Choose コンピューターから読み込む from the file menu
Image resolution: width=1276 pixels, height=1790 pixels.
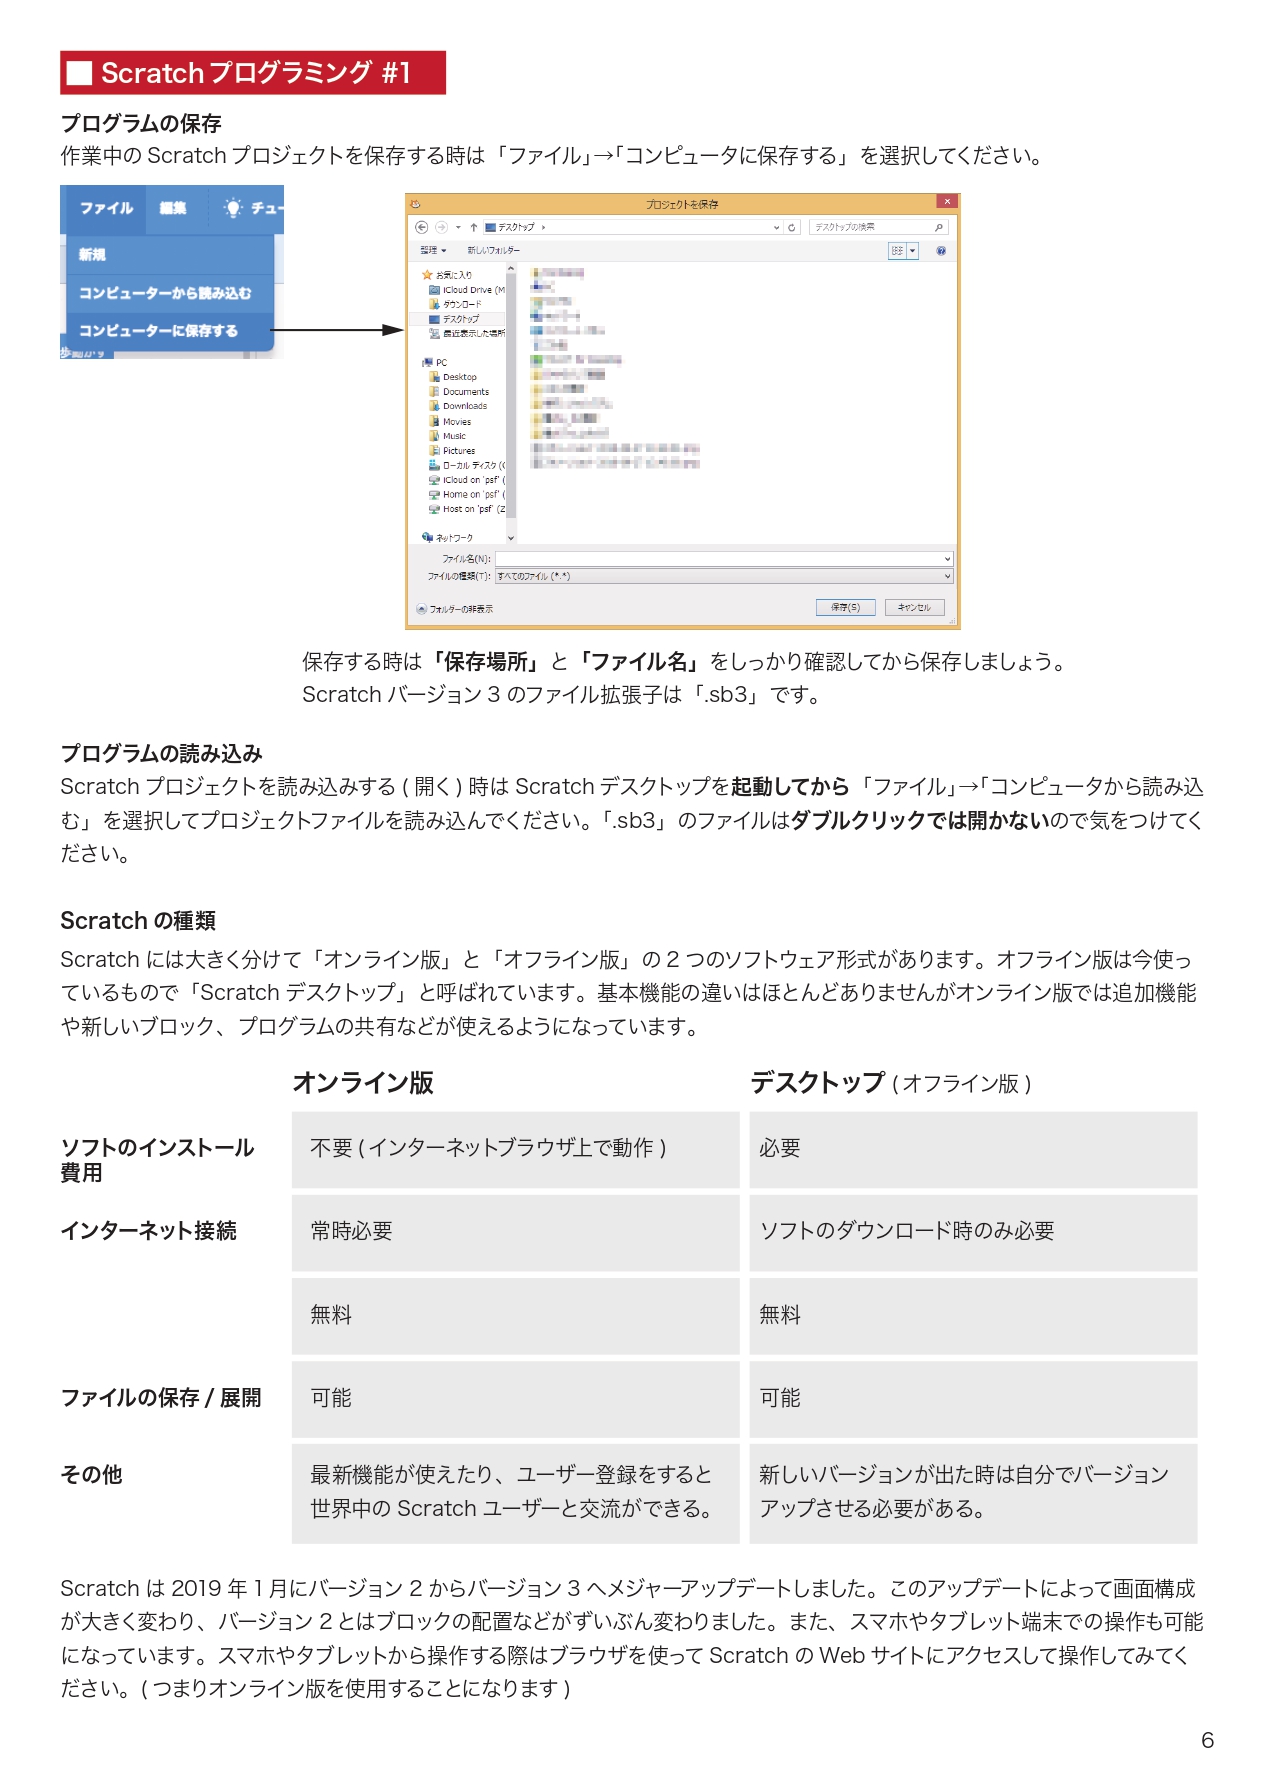click(x=169, y=293)
